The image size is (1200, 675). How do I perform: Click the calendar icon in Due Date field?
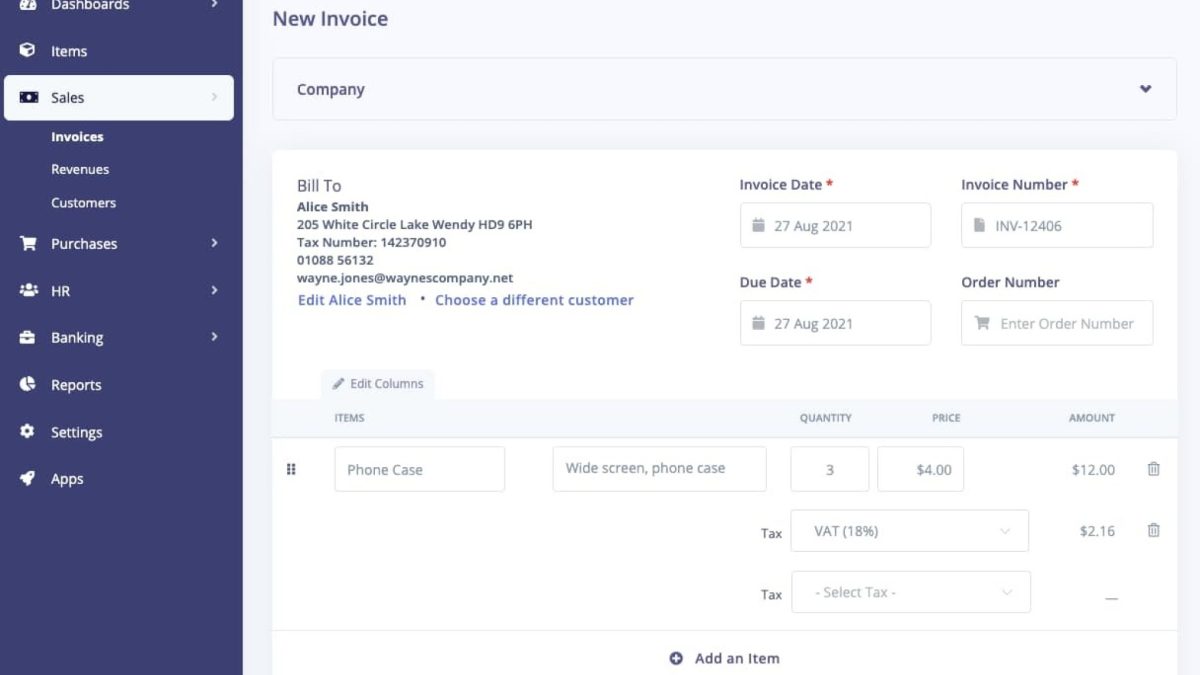[x=758, y=323]
